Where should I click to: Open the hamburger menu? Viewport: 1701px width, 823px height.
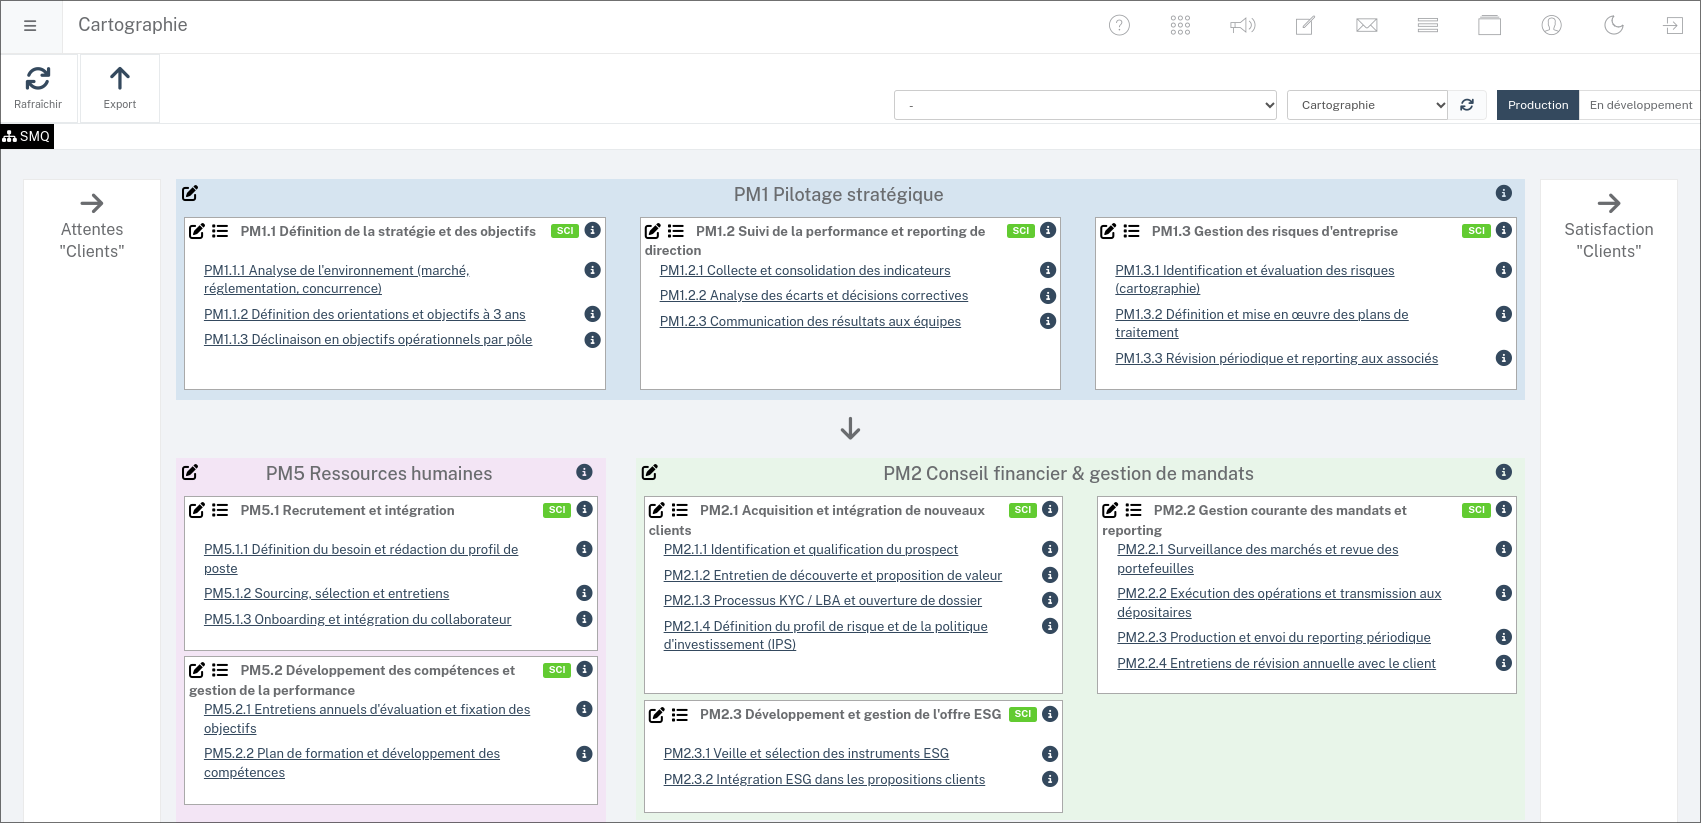click(x=30, y=26)
